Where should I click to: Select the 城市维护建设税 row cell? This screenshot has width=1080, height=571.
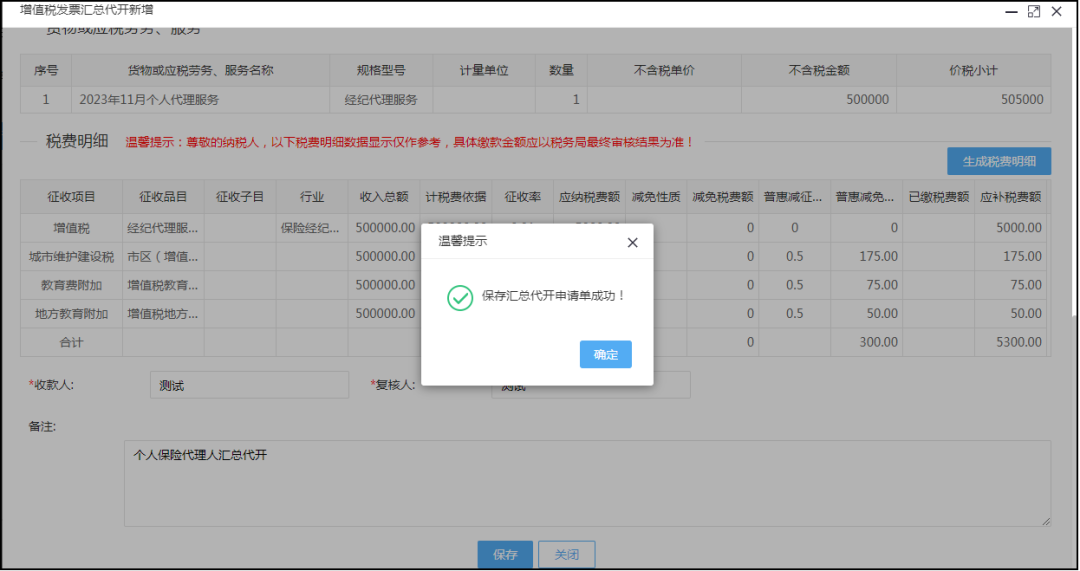point(71,257)
